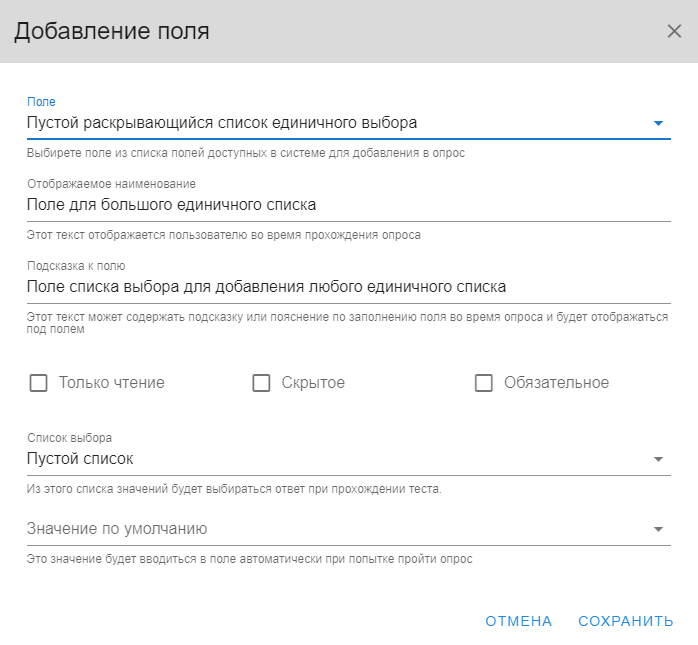Viewport: 698px width, 645px height.
Task: Click the ОТМЕНА button
Action: pyautogui.click(x=519, y=621)
